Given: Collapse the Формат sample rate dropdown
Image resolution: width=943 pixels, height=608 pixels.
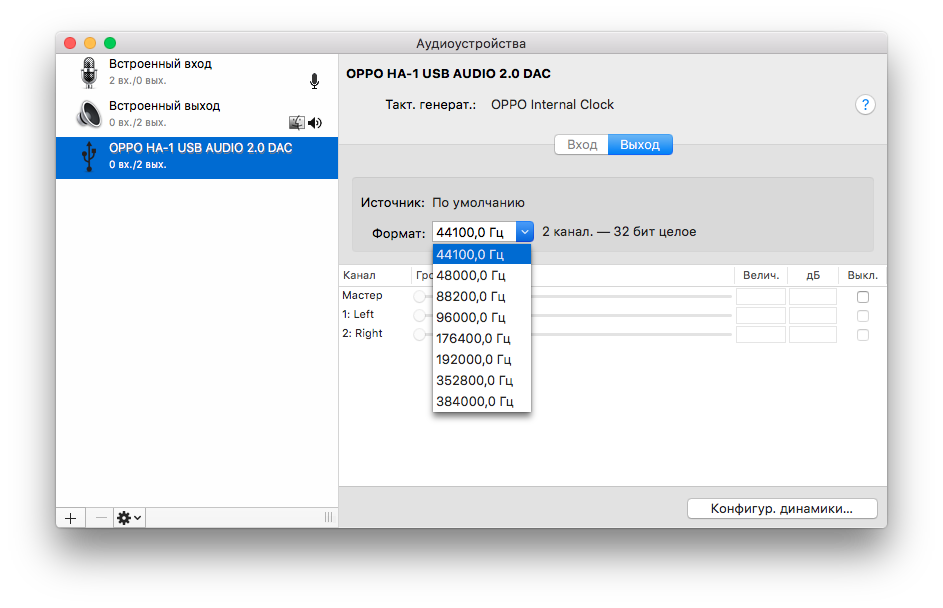Looking at the screenshot, I should [525, 231].
